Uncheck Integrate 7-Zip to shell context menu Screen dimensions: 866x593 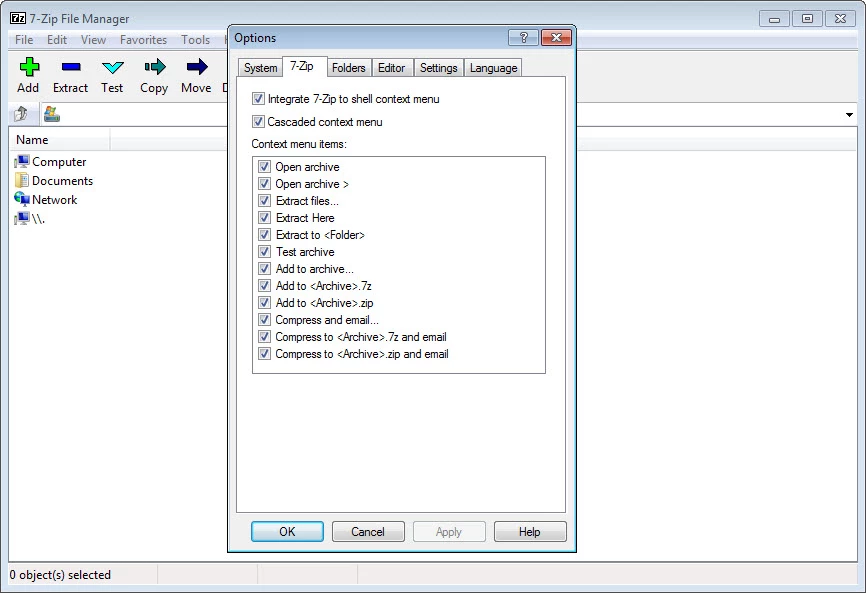259,99
